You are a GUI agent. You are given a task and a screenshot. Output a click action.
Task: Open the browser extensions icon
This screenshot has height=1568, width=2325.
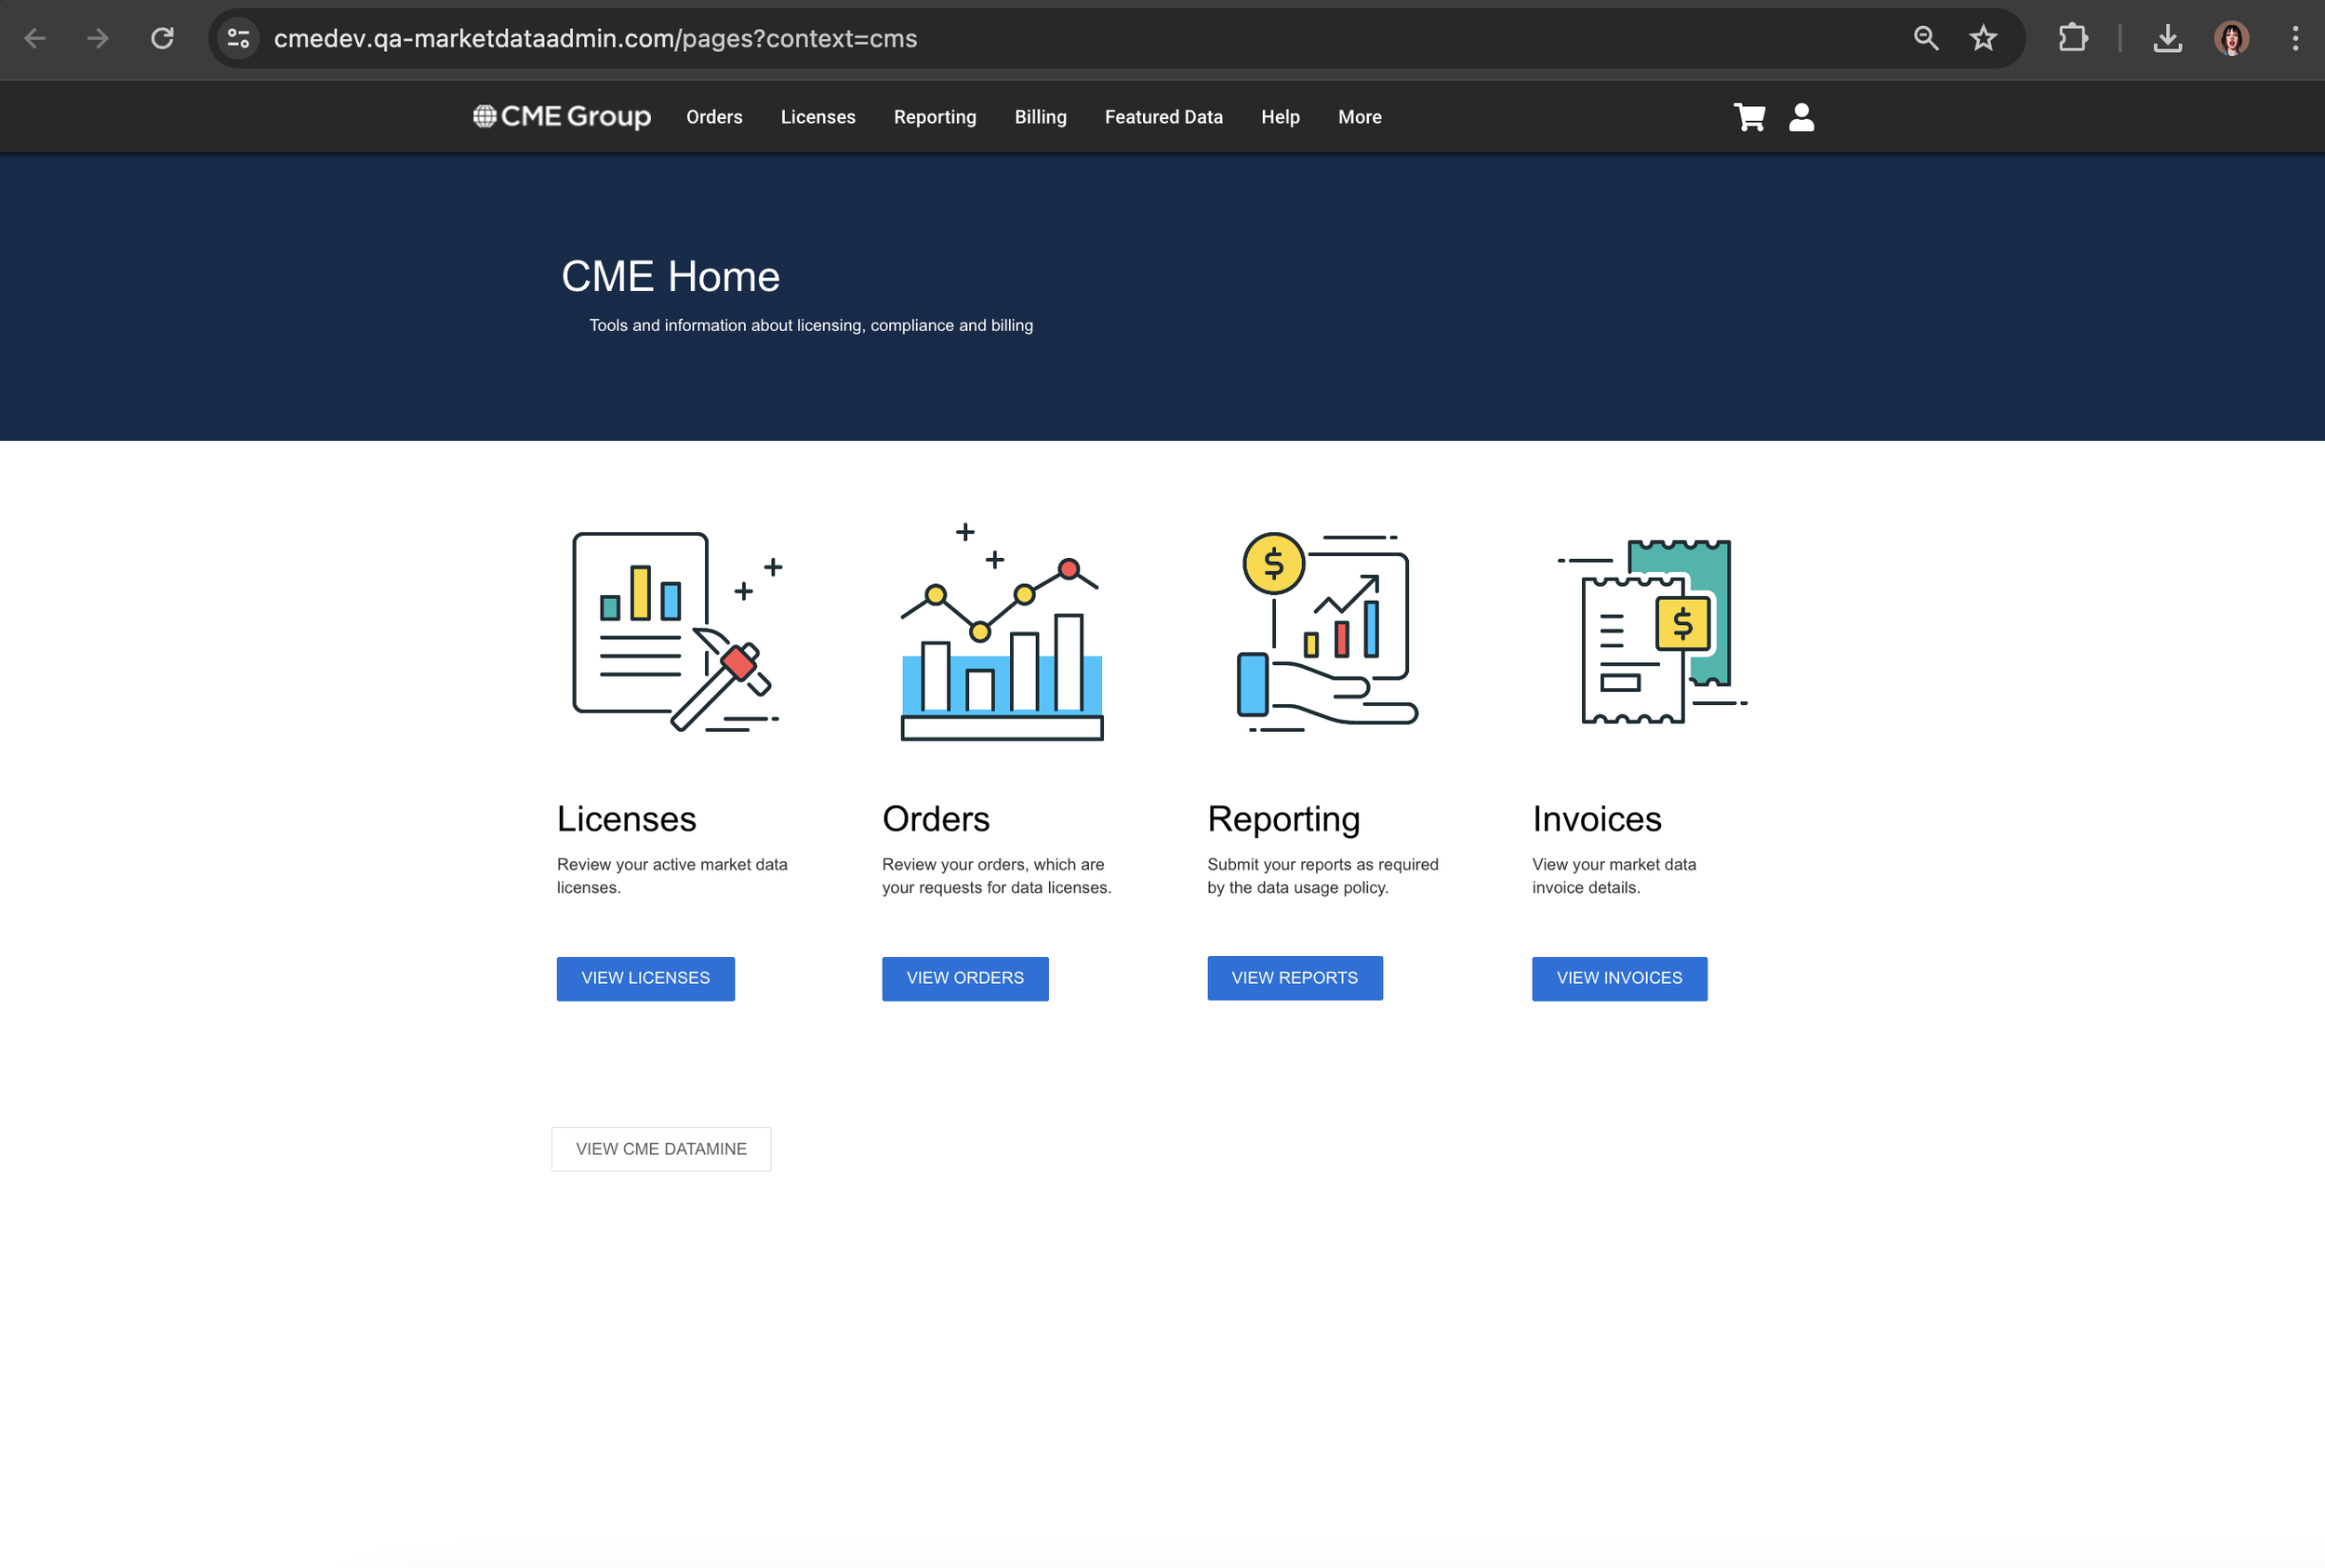coord(2073,38)
